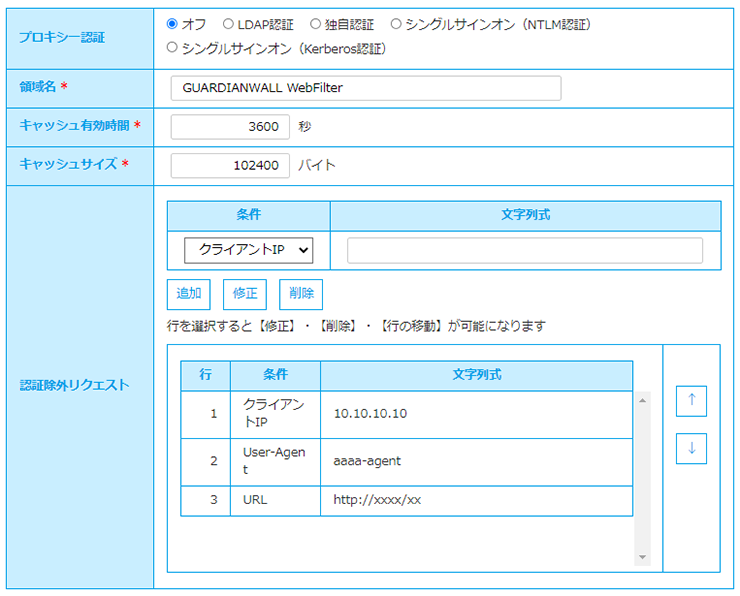Select row 1 with 10.10.10.10

tap(406, 414)
